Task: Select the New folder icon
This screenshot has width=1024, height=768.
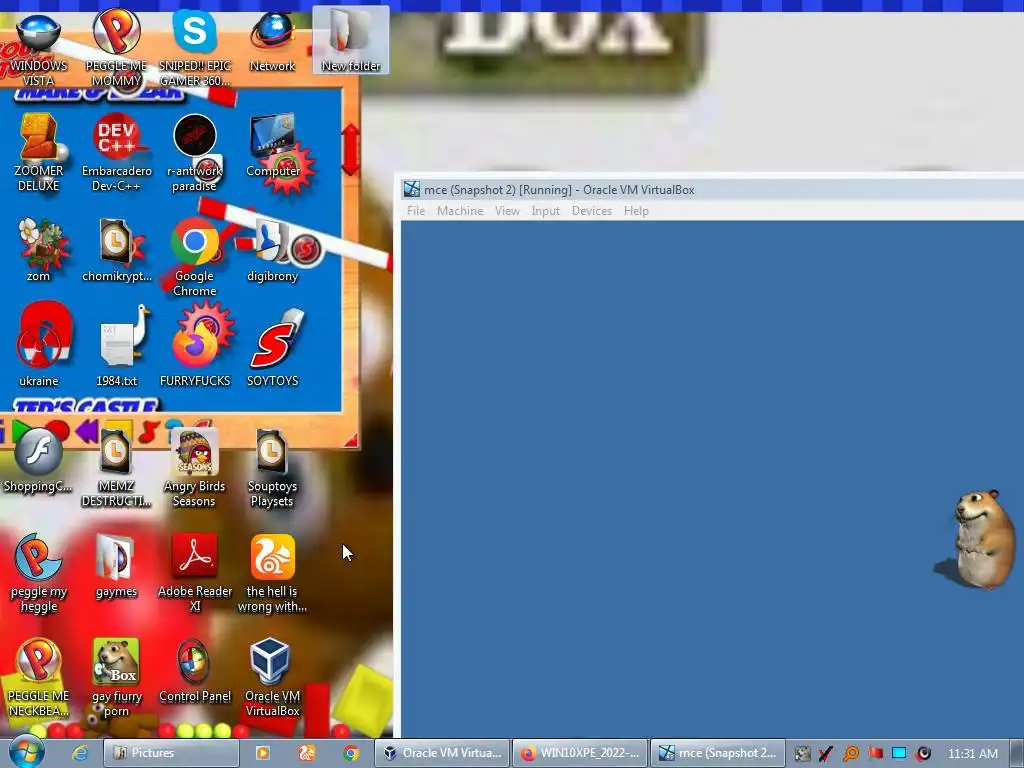Action: point(351,40)
